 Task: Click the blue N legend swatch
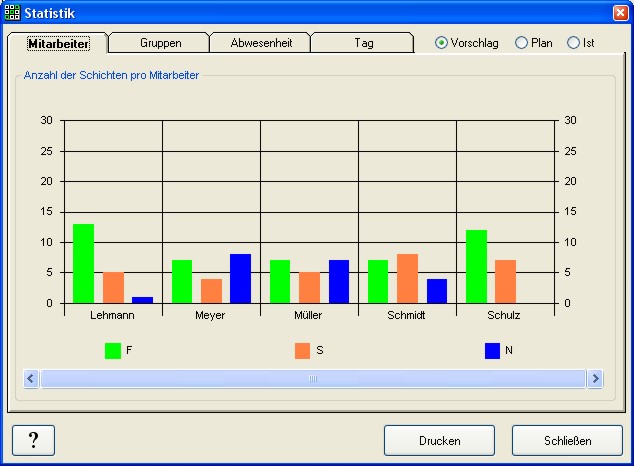point(493,351)
